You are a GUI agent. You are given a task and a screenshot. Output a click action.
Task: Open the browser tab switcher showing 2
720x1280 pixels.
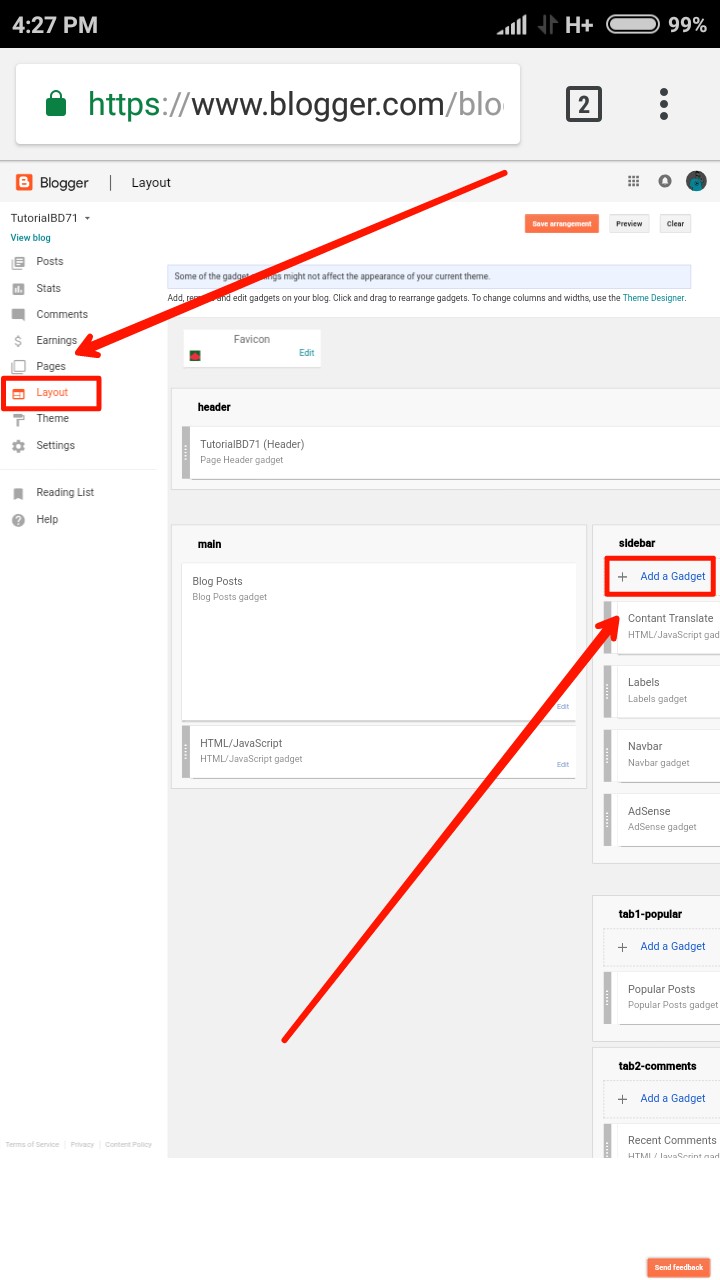[x=584, y=104]
